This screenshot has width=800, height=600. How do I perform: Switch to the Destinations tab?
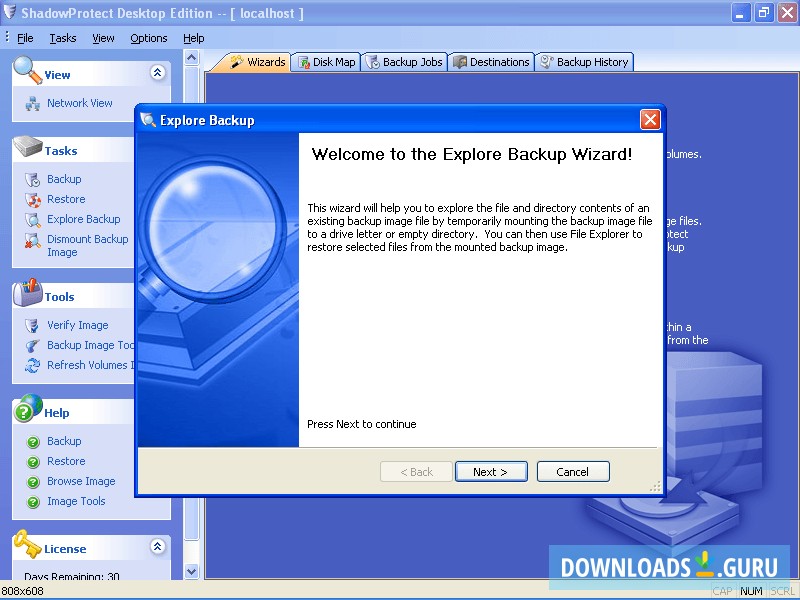click(x=491, y=62)
